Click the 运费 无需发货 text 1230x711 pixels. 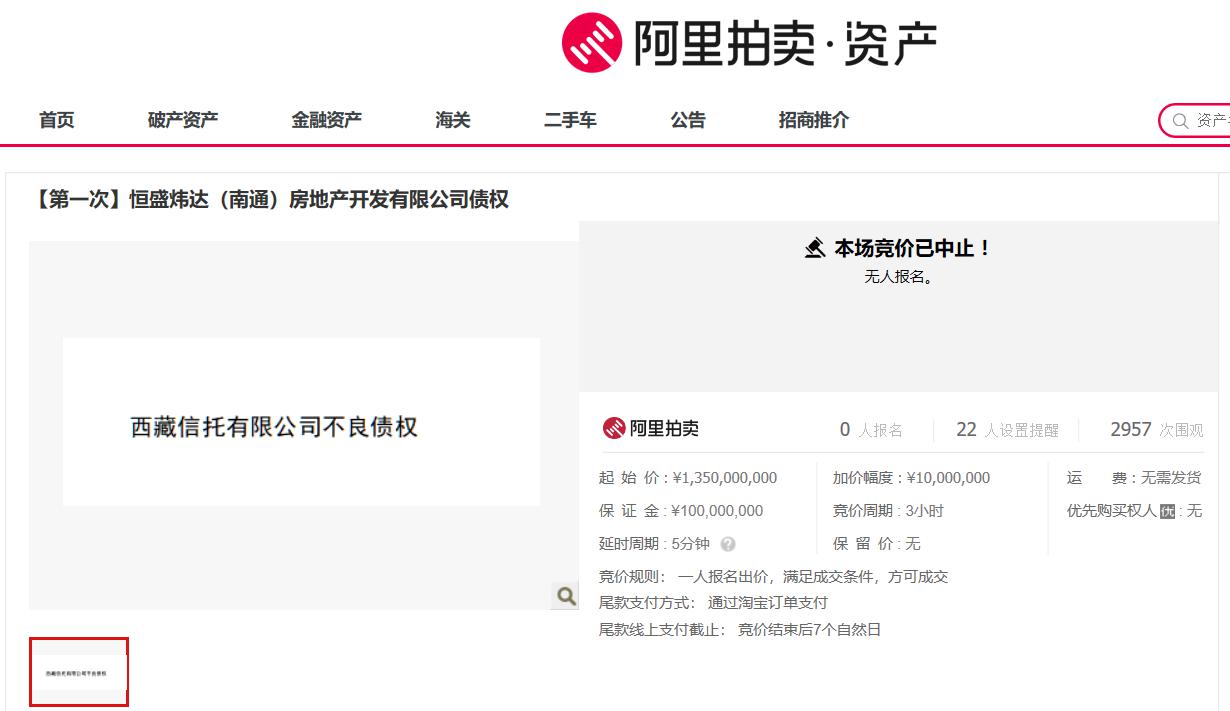pos(1134,478)
